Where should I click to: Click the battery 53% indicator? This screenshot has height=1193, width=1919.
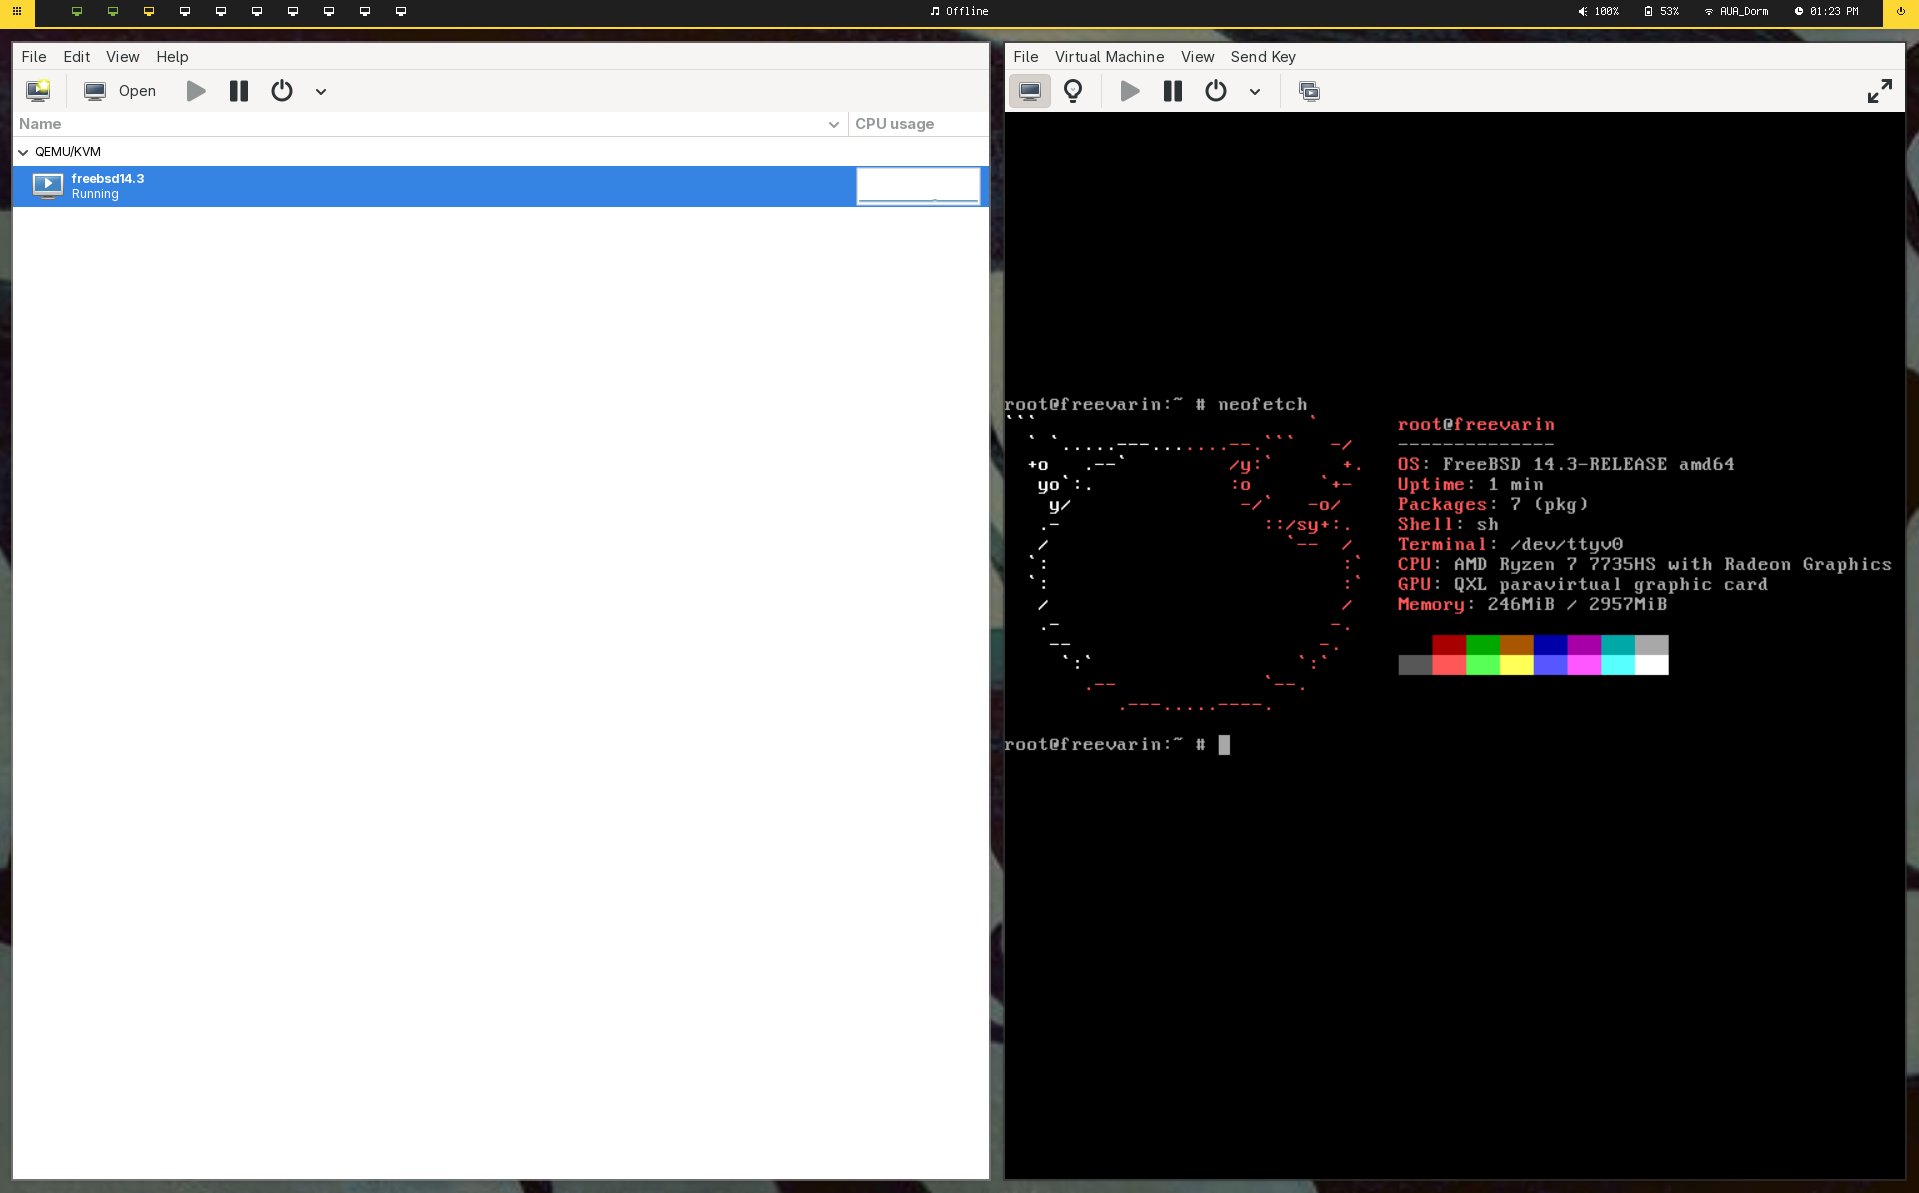[1662, 12]
